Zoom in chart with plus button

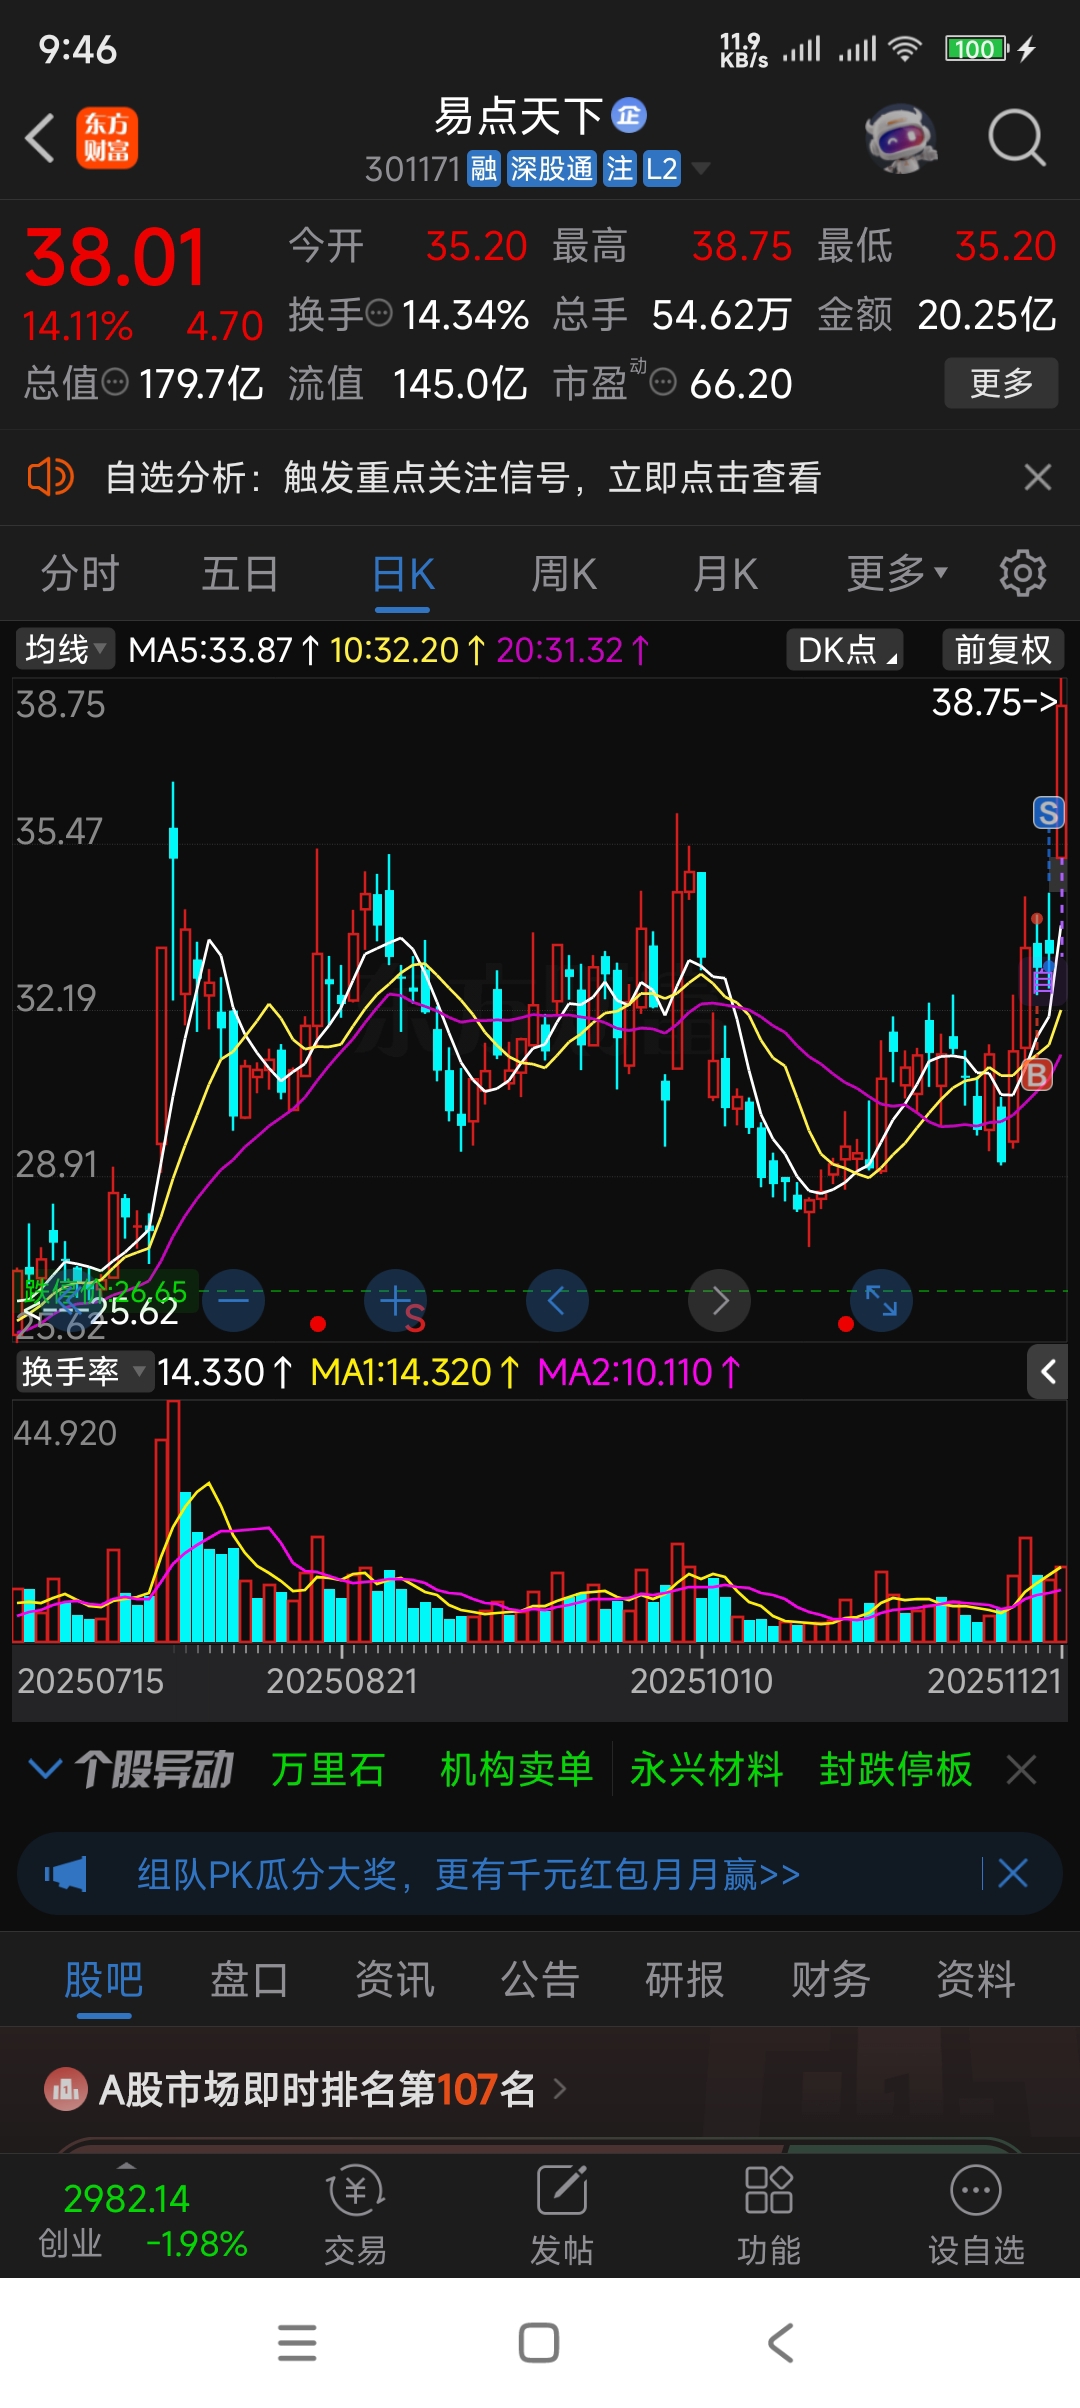point(395,1300)
